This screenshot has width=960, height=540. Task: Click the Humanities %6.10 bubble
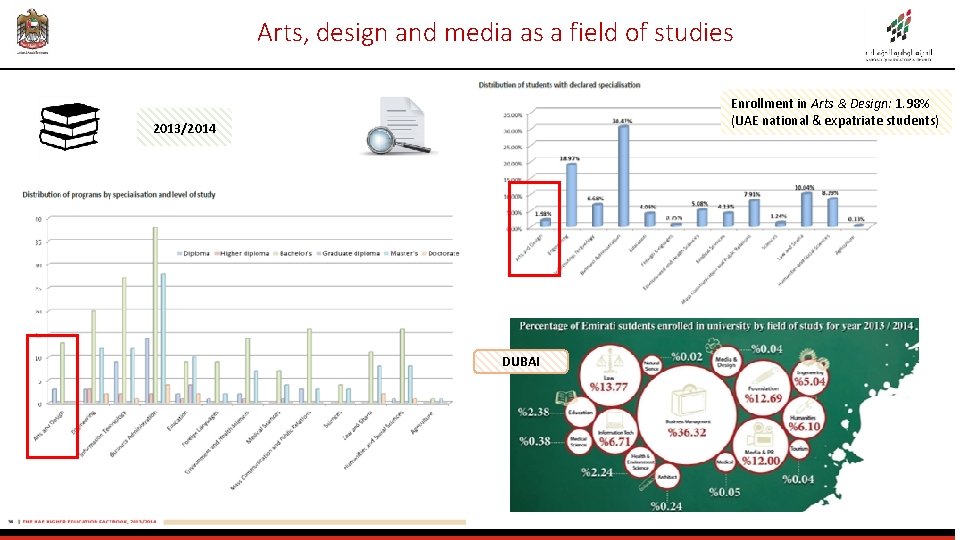[x=804, y=418]
